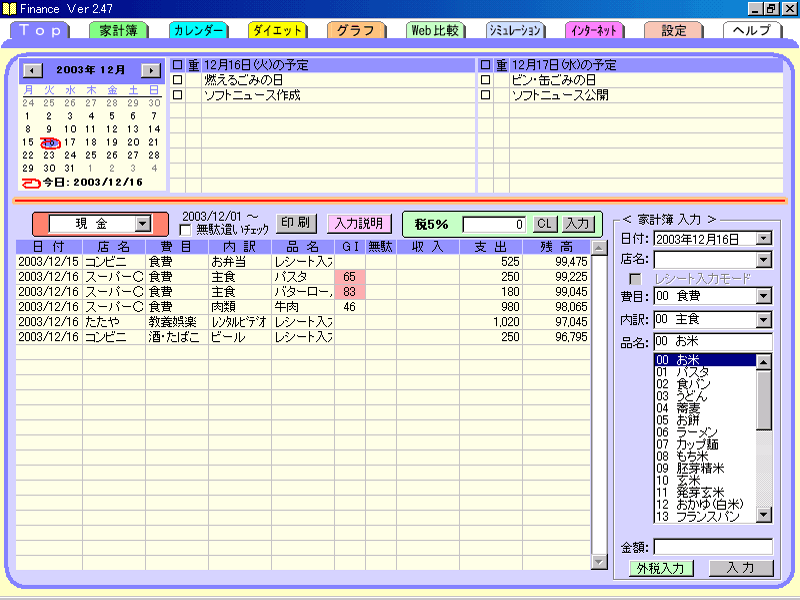Select 03 うどん in item list
The height and width of the screenshot is (600, 800).
(705, 396)
